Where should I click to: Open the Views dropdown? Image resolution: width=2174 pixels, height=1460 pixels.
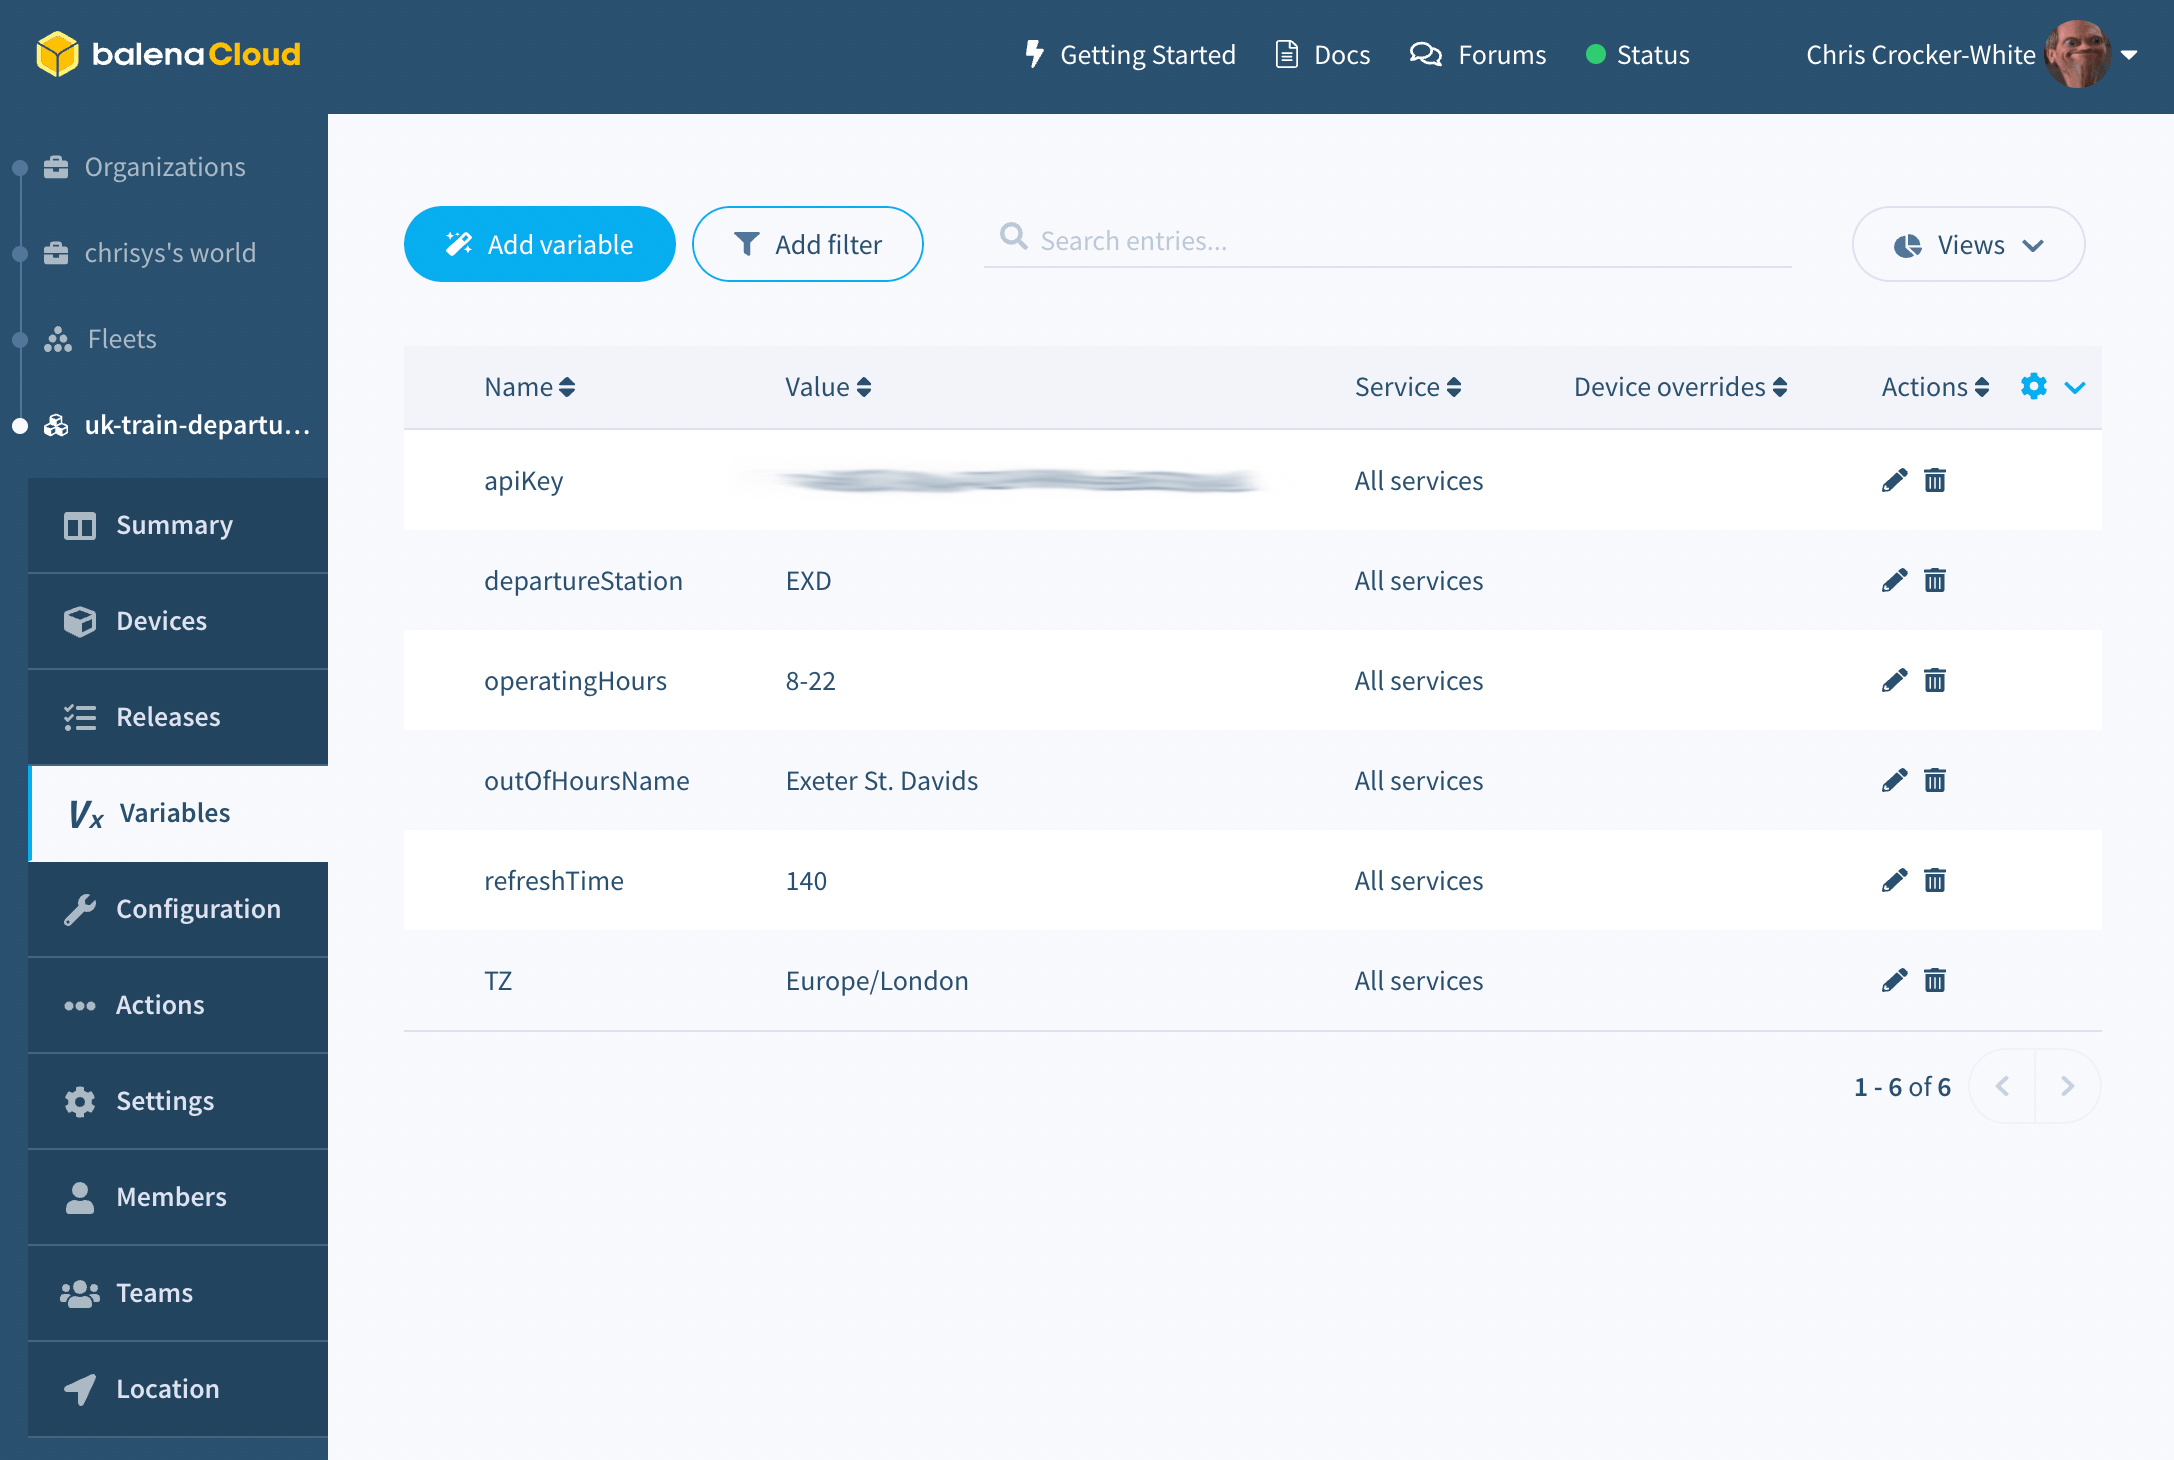coord(1967,245)
